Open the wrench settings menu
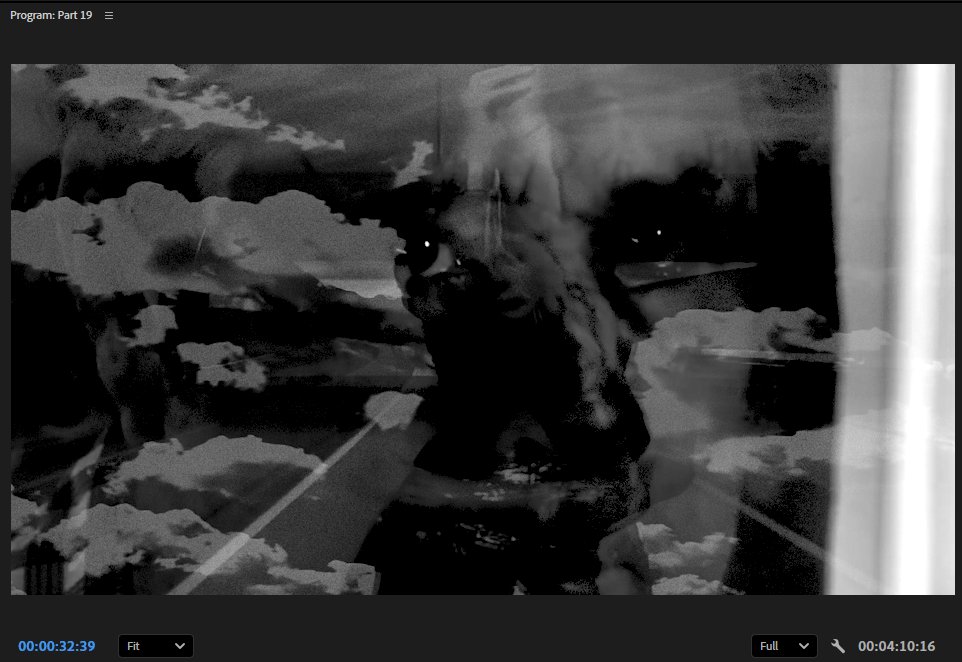The height and width of the screenshot is (662, 962). click(x=837, y=646)
